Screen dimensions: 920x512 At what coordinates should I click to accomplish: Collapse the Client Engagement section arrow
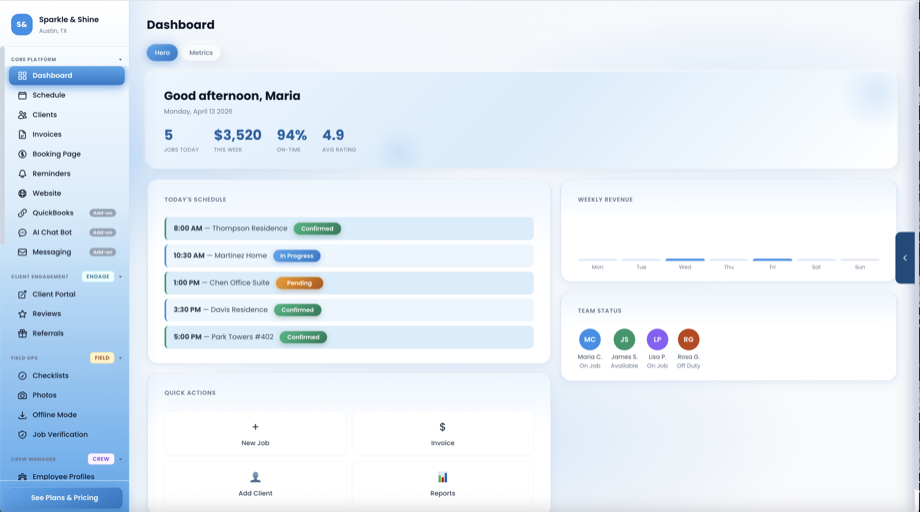(120, 276)
